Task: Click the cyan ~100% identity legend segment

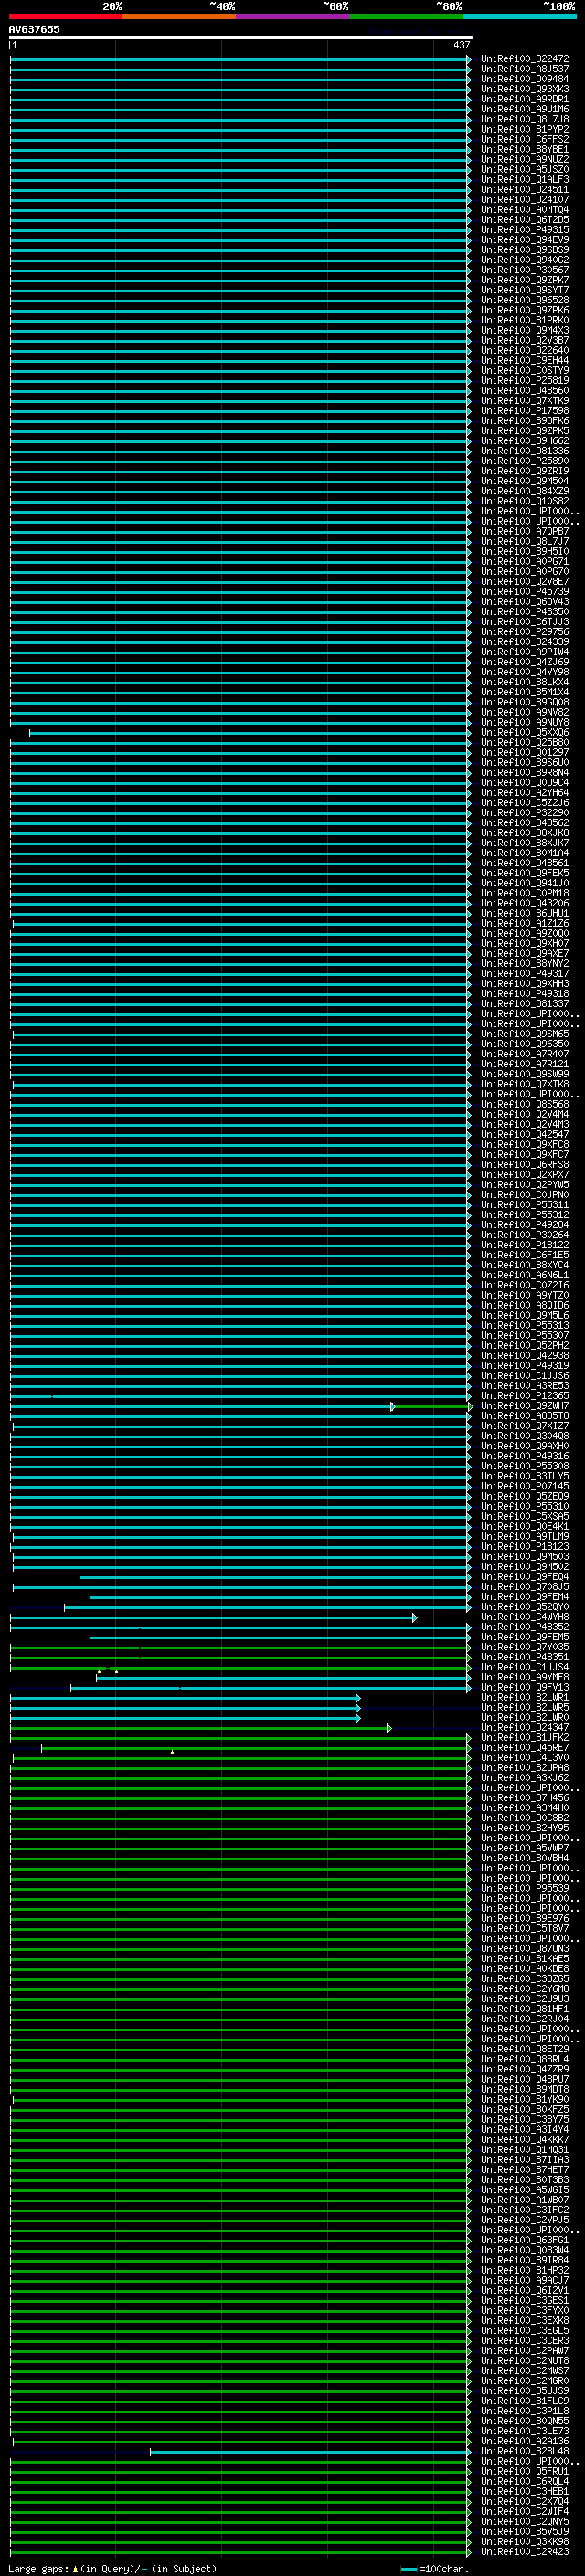Action: (519, 16)
